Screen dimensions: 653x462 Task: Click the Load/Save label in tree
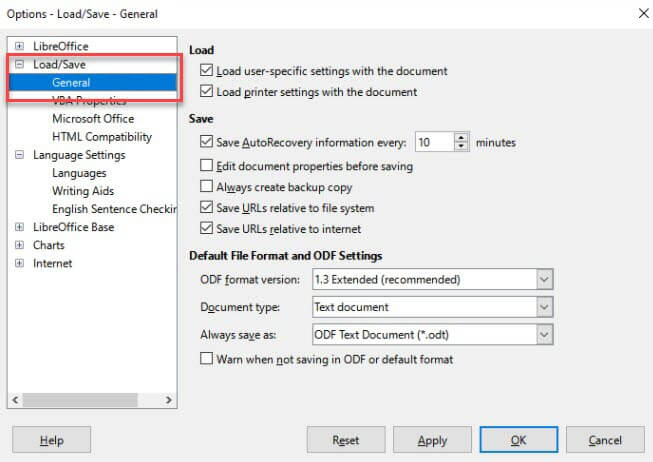(x=59, y=64)
